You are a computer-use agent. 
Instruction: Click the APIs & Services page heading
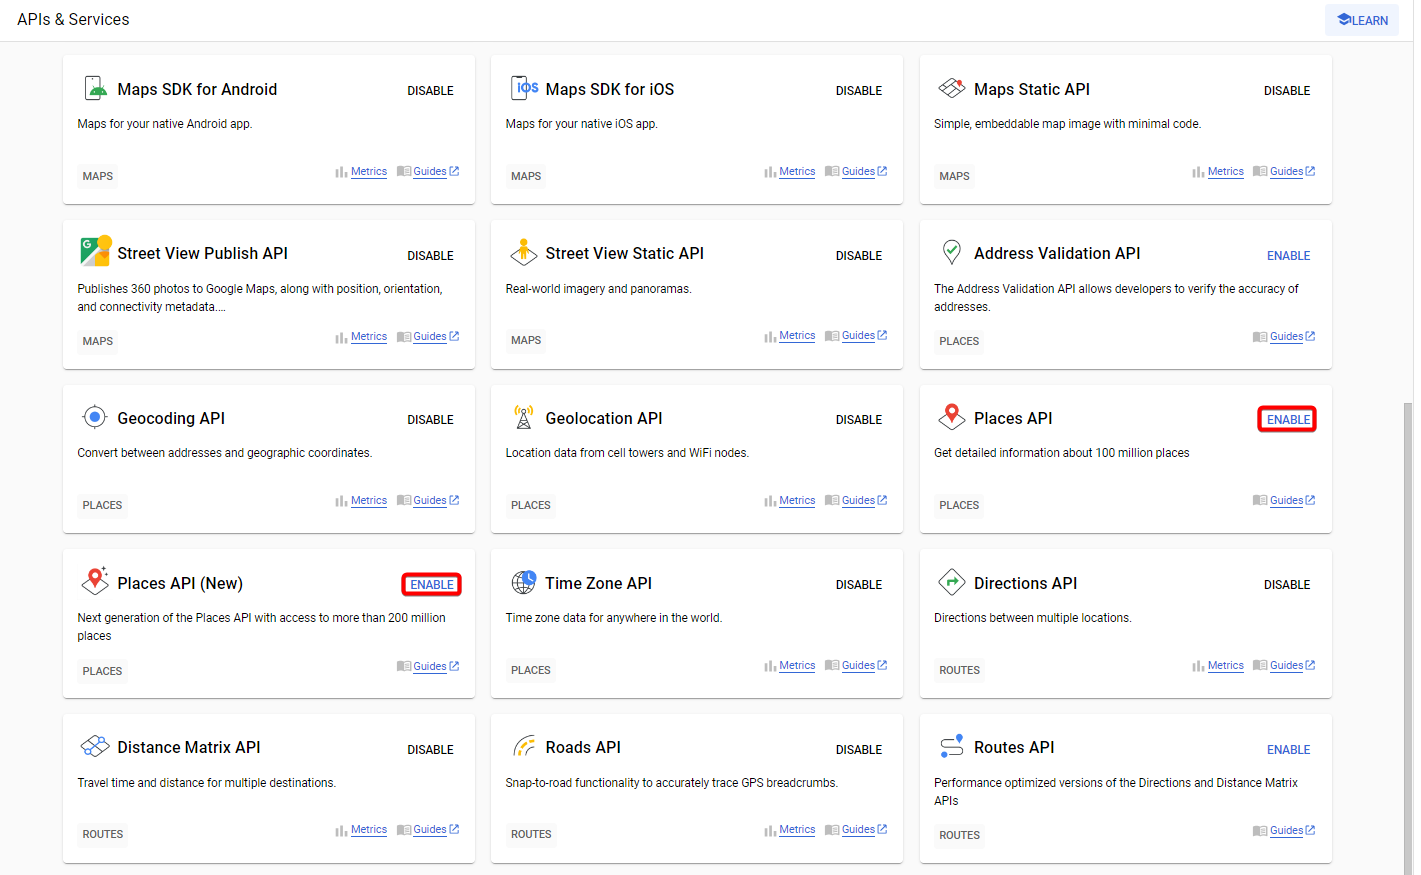(x=73, y=20)
